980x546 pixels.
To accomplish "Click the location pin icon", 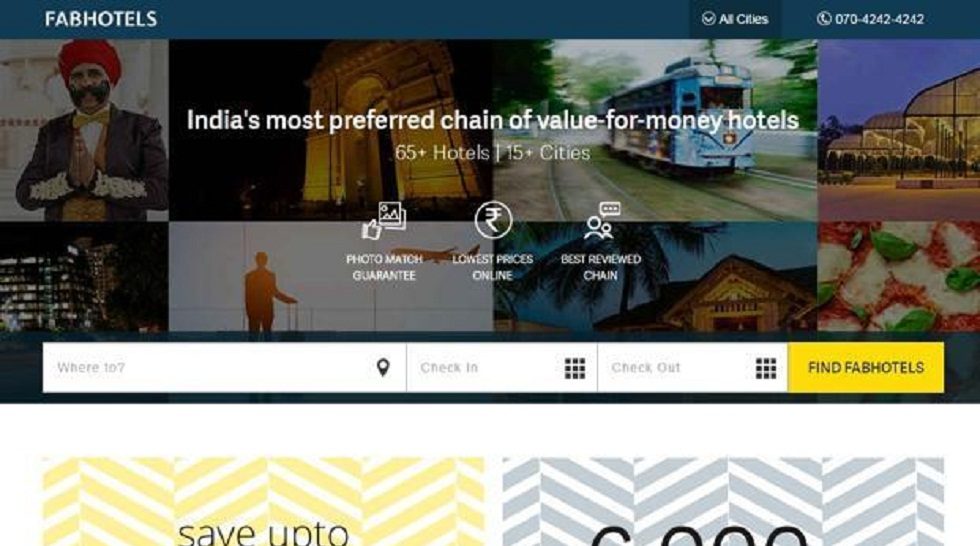I will (383, 367).
